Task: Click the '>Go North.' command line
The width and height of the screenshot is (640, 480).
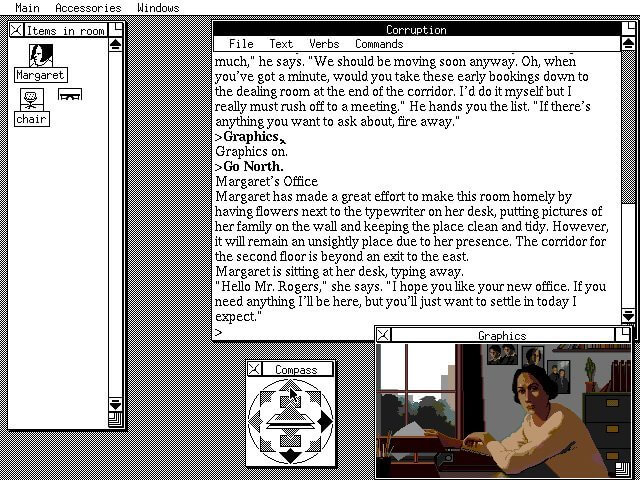Action: [x=249, y=167]
